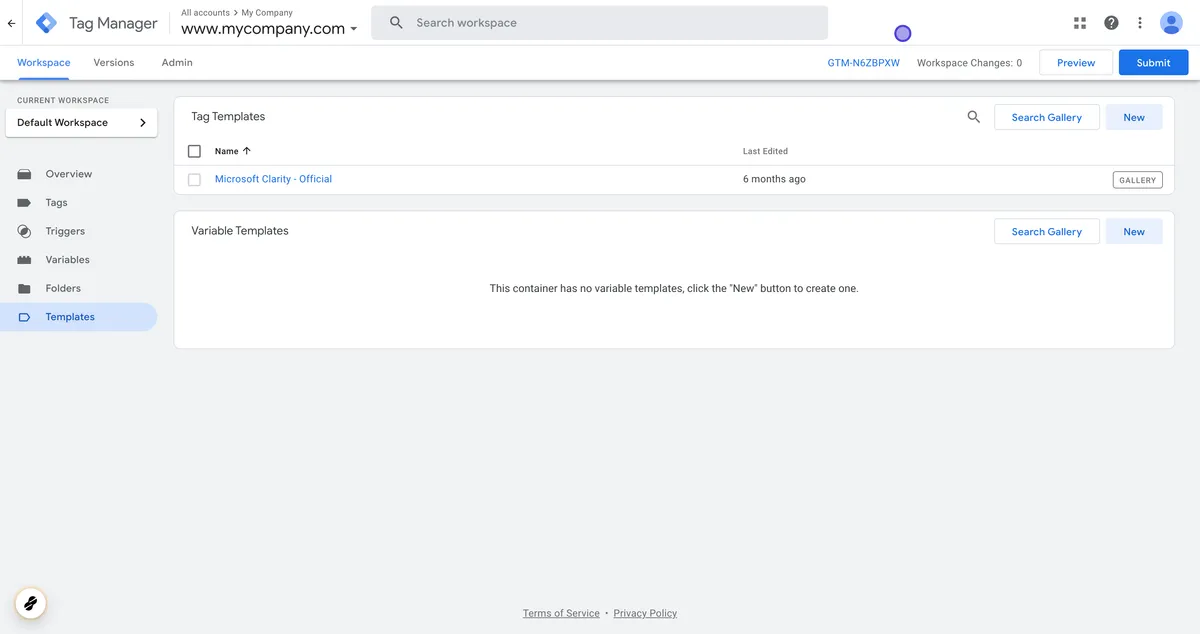Open the help question mark icon
Screen dimensions: 1200x634
click(x=1111, y=23)
